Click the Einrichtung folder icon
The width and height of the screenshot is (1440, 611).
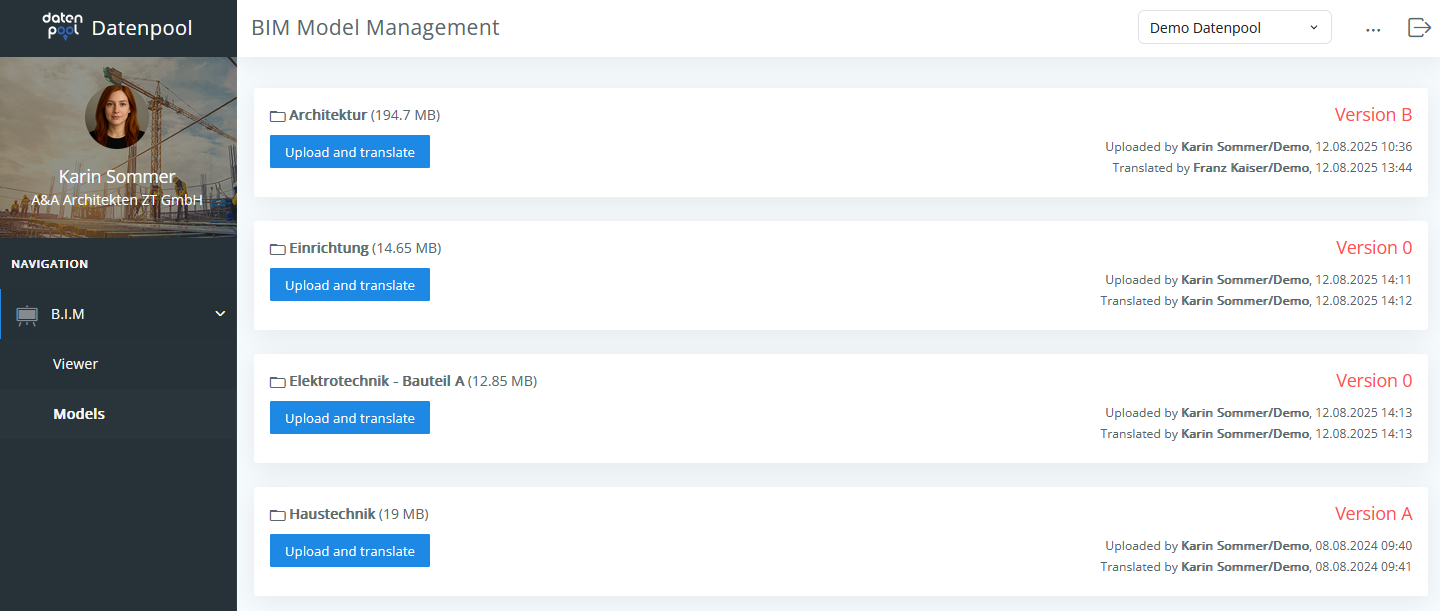click(x=278, y=249)
